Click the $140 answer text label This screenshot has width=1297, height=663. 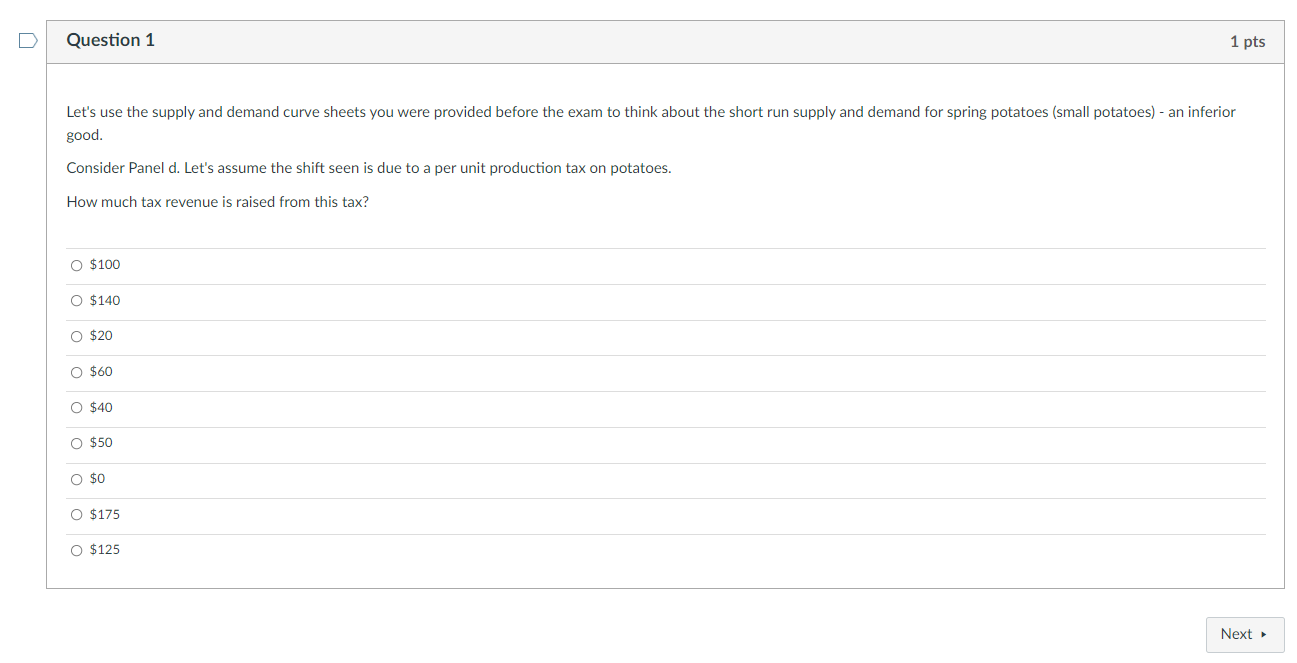[x=104, y=300]
